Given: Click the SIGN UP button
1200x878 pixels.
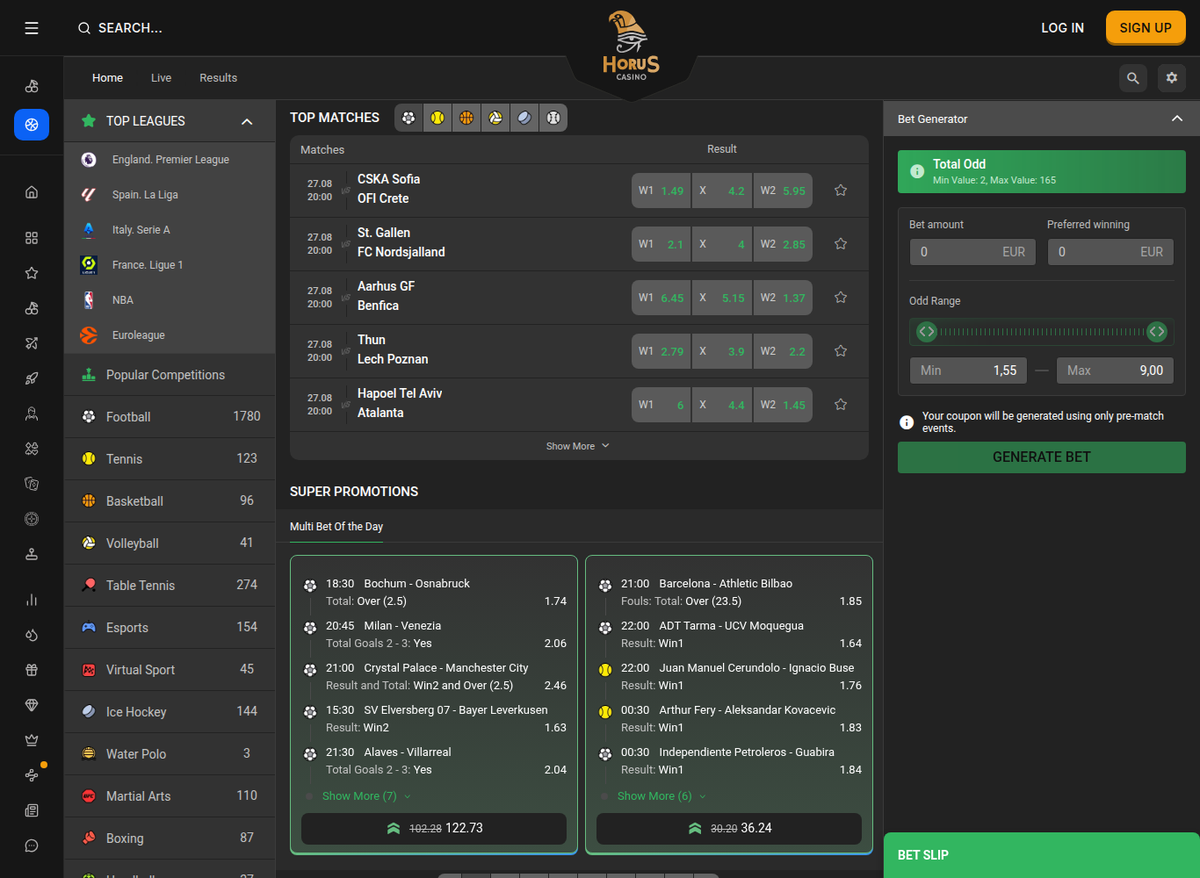Looking at the screenshot, I should click(1145, 28).
